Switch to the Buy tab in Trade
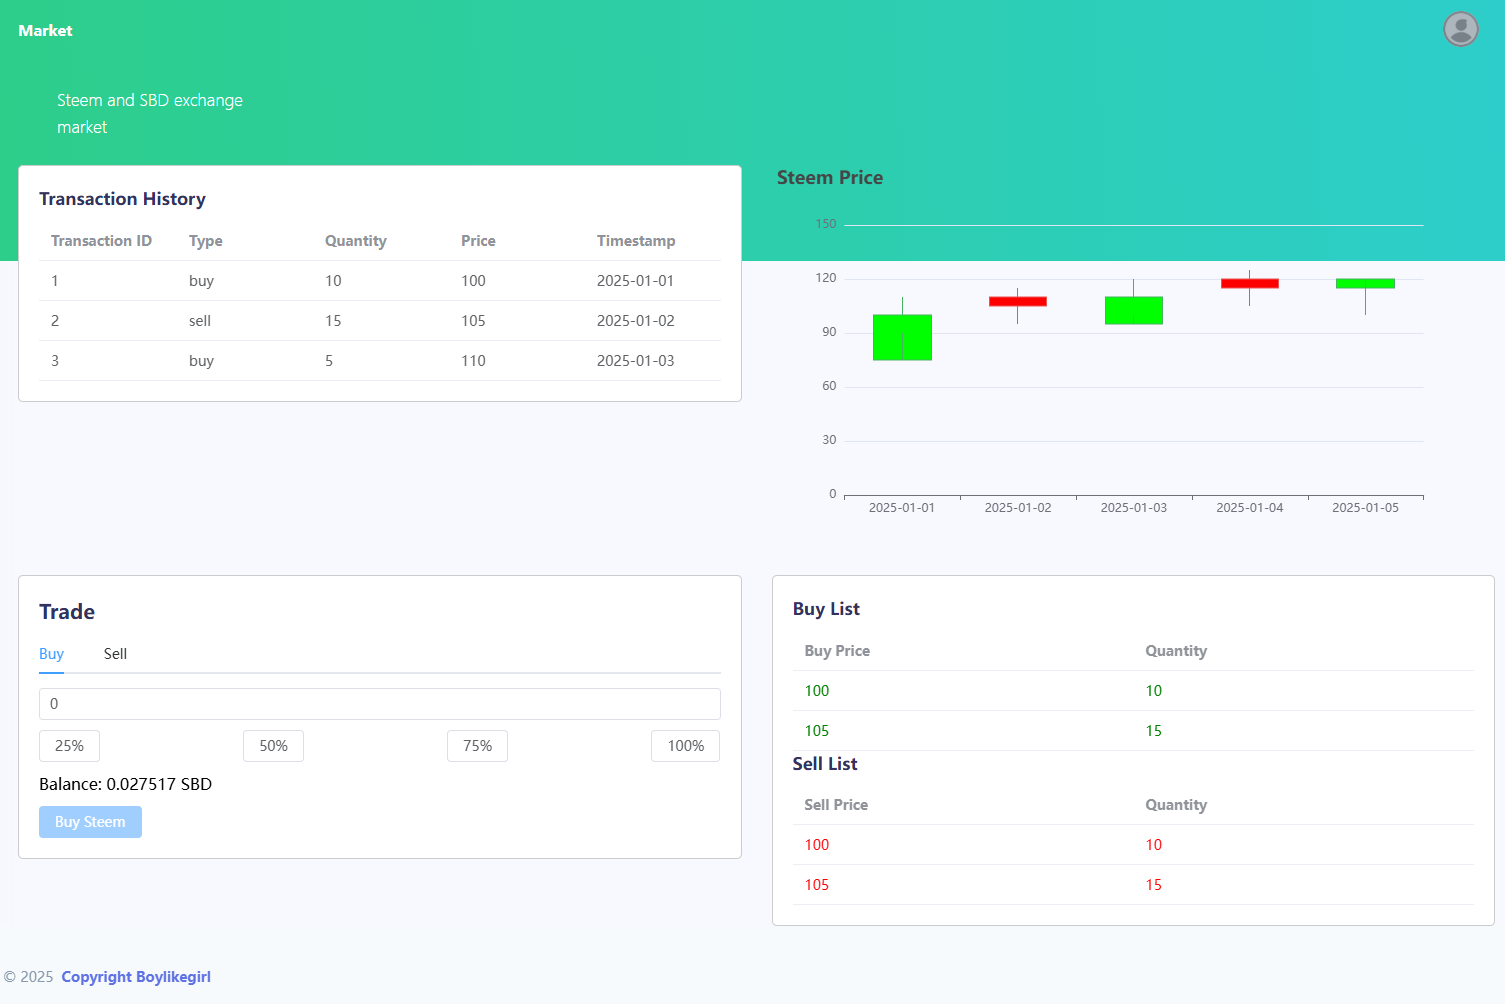Image resolution: width=1505 pixels, height=1004 pixels. click(x=51, y=654)
